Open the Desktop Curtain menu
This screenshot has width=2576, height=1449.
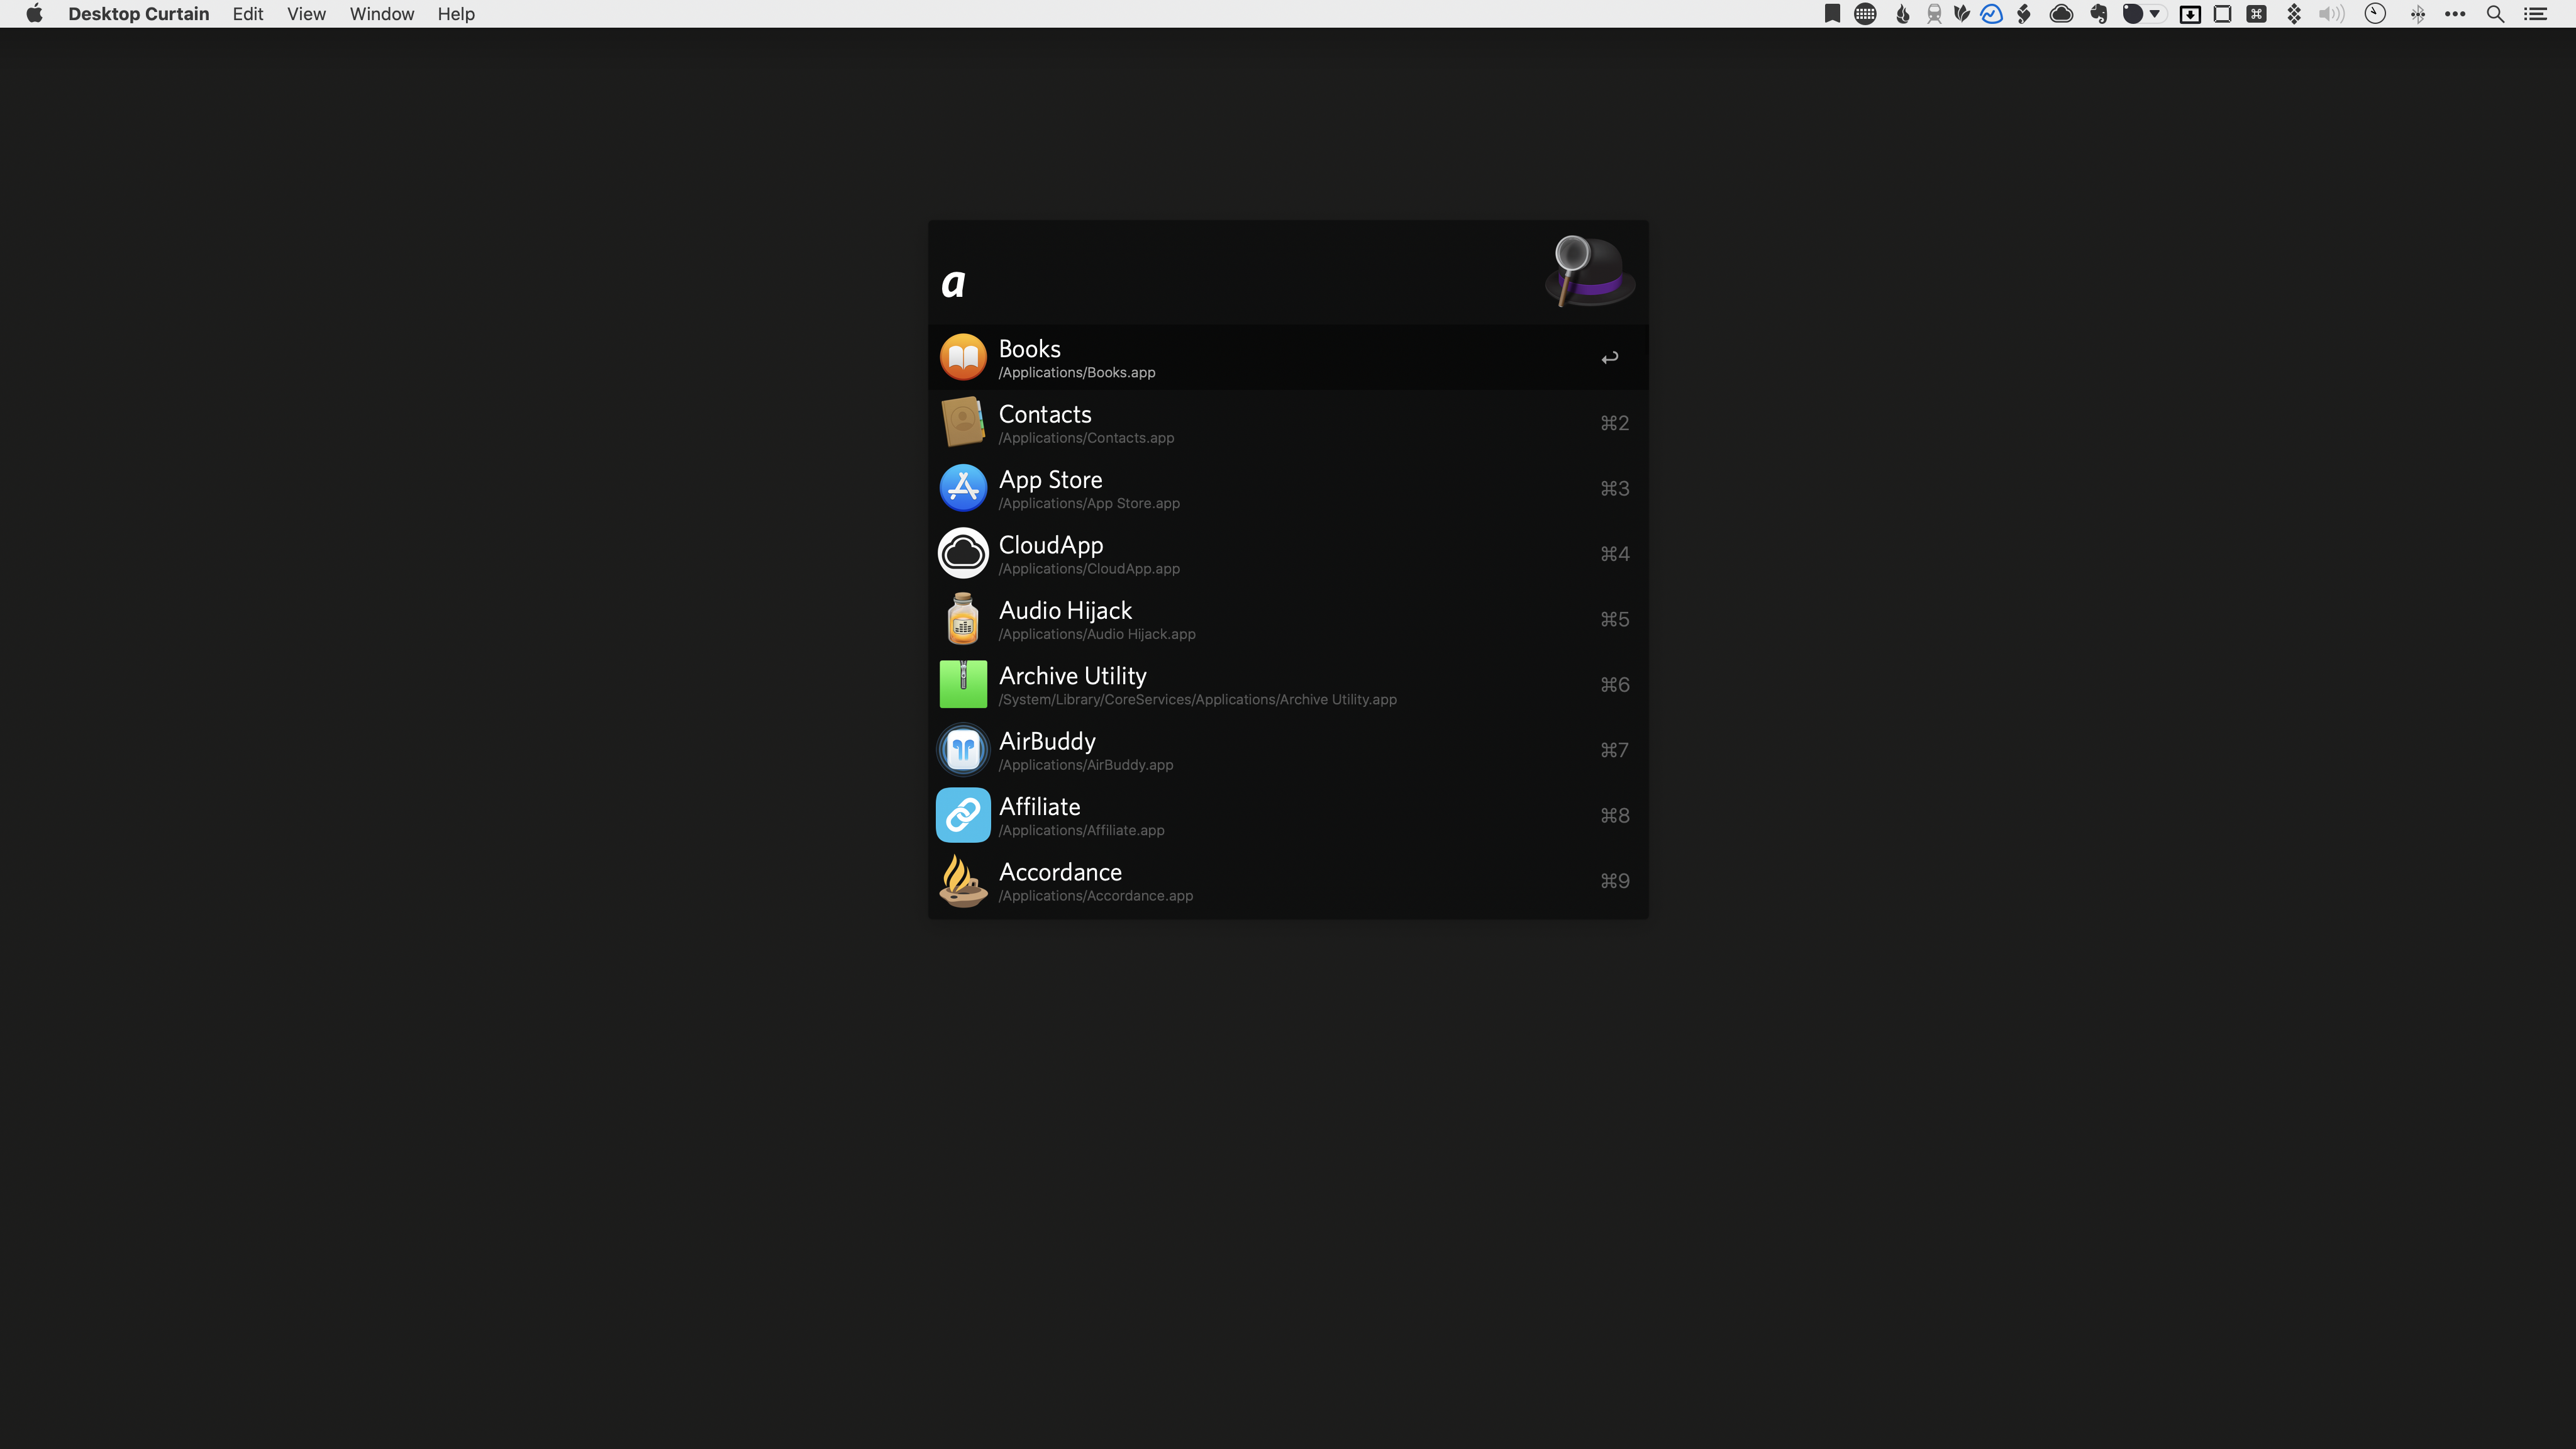138,14
